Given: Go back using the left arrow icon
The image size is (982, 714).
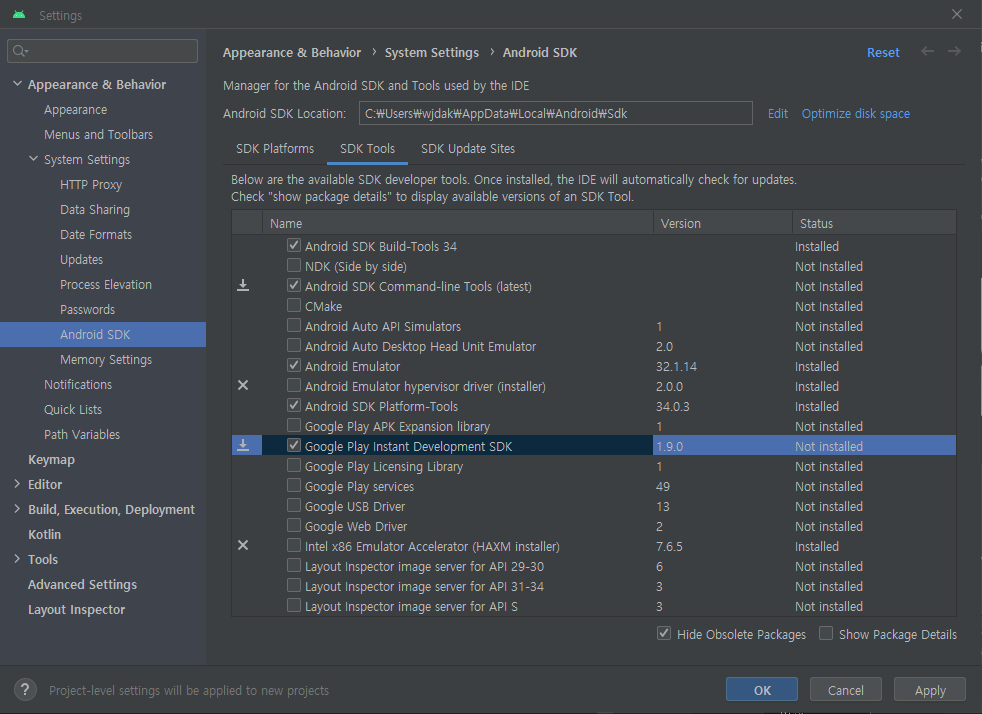Looking at the screenshot, I should (928, 51).
